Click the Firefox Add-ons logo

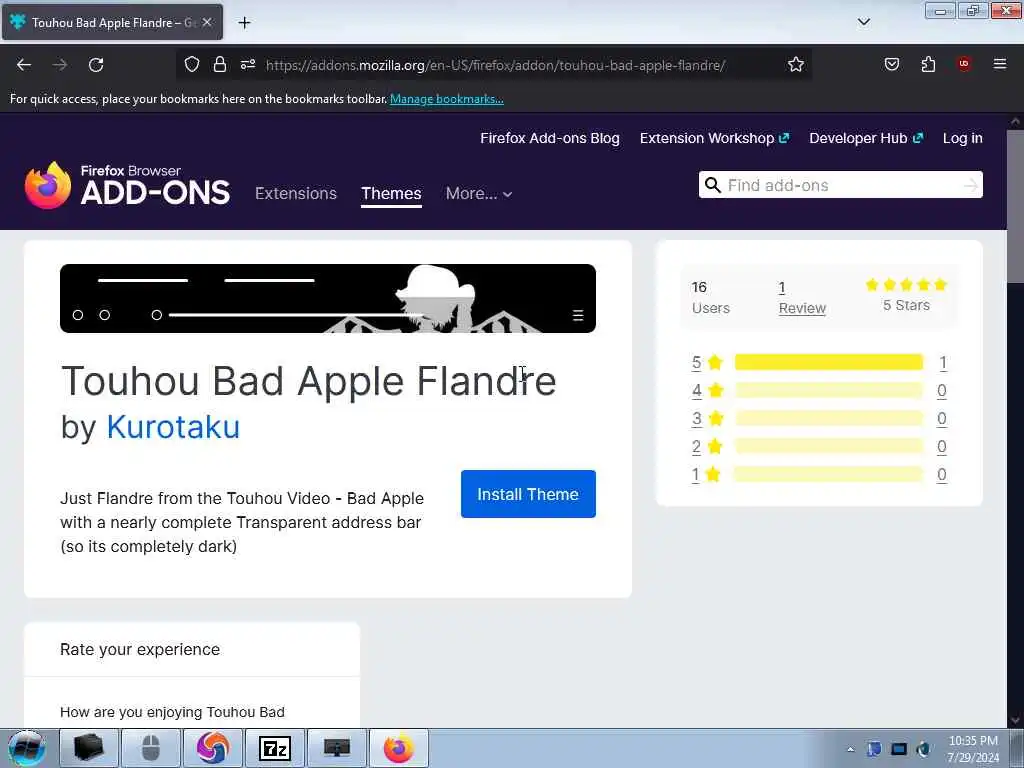point(127,185)
